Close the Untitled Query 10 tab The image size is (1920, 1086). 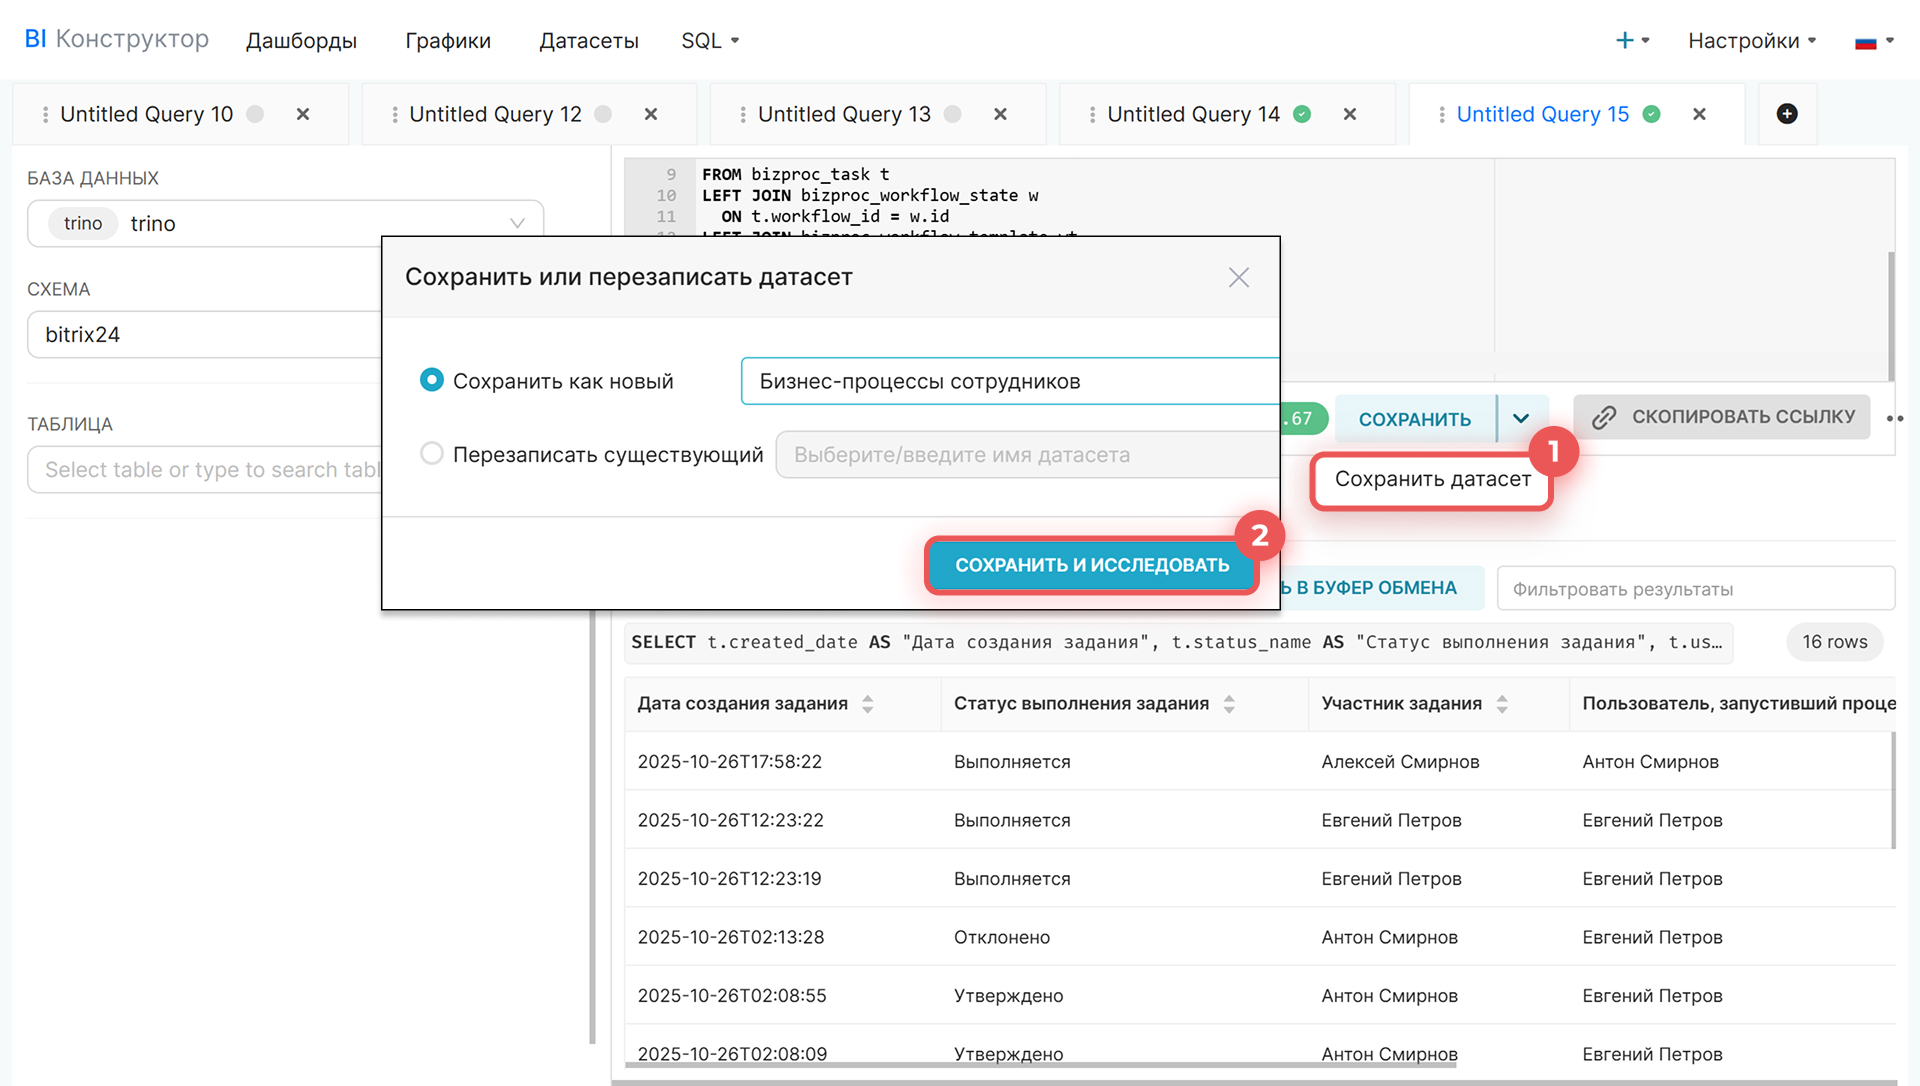point(303,114)
